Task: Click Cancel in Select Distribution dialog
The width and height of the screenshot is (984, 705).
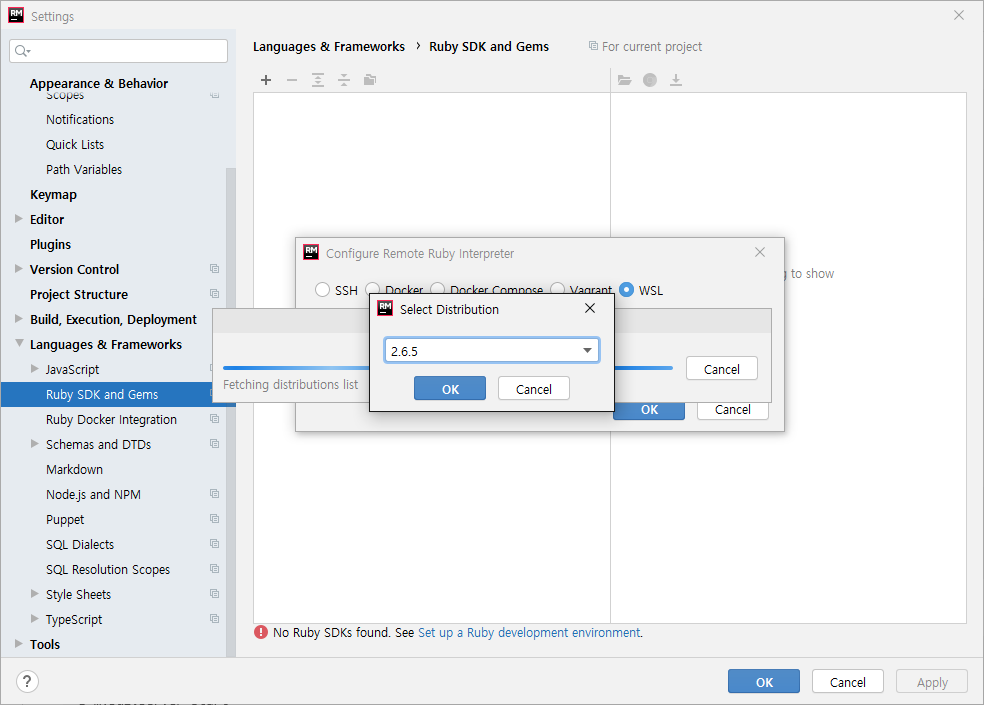Action: pyautogui.click(x=533, y=389)
